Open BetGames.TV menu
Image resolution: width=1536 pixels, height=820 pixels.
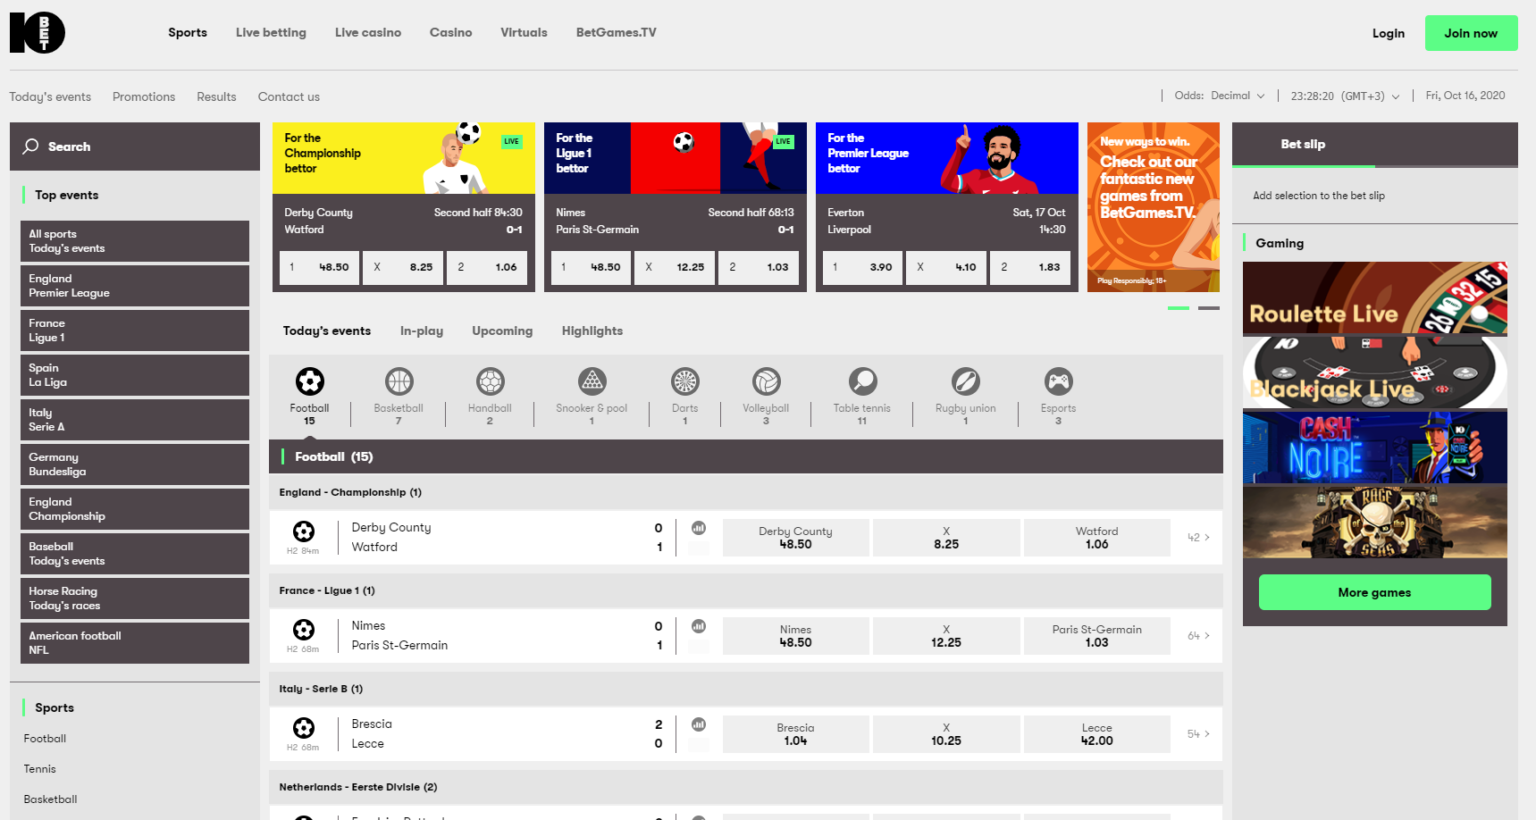616,33
